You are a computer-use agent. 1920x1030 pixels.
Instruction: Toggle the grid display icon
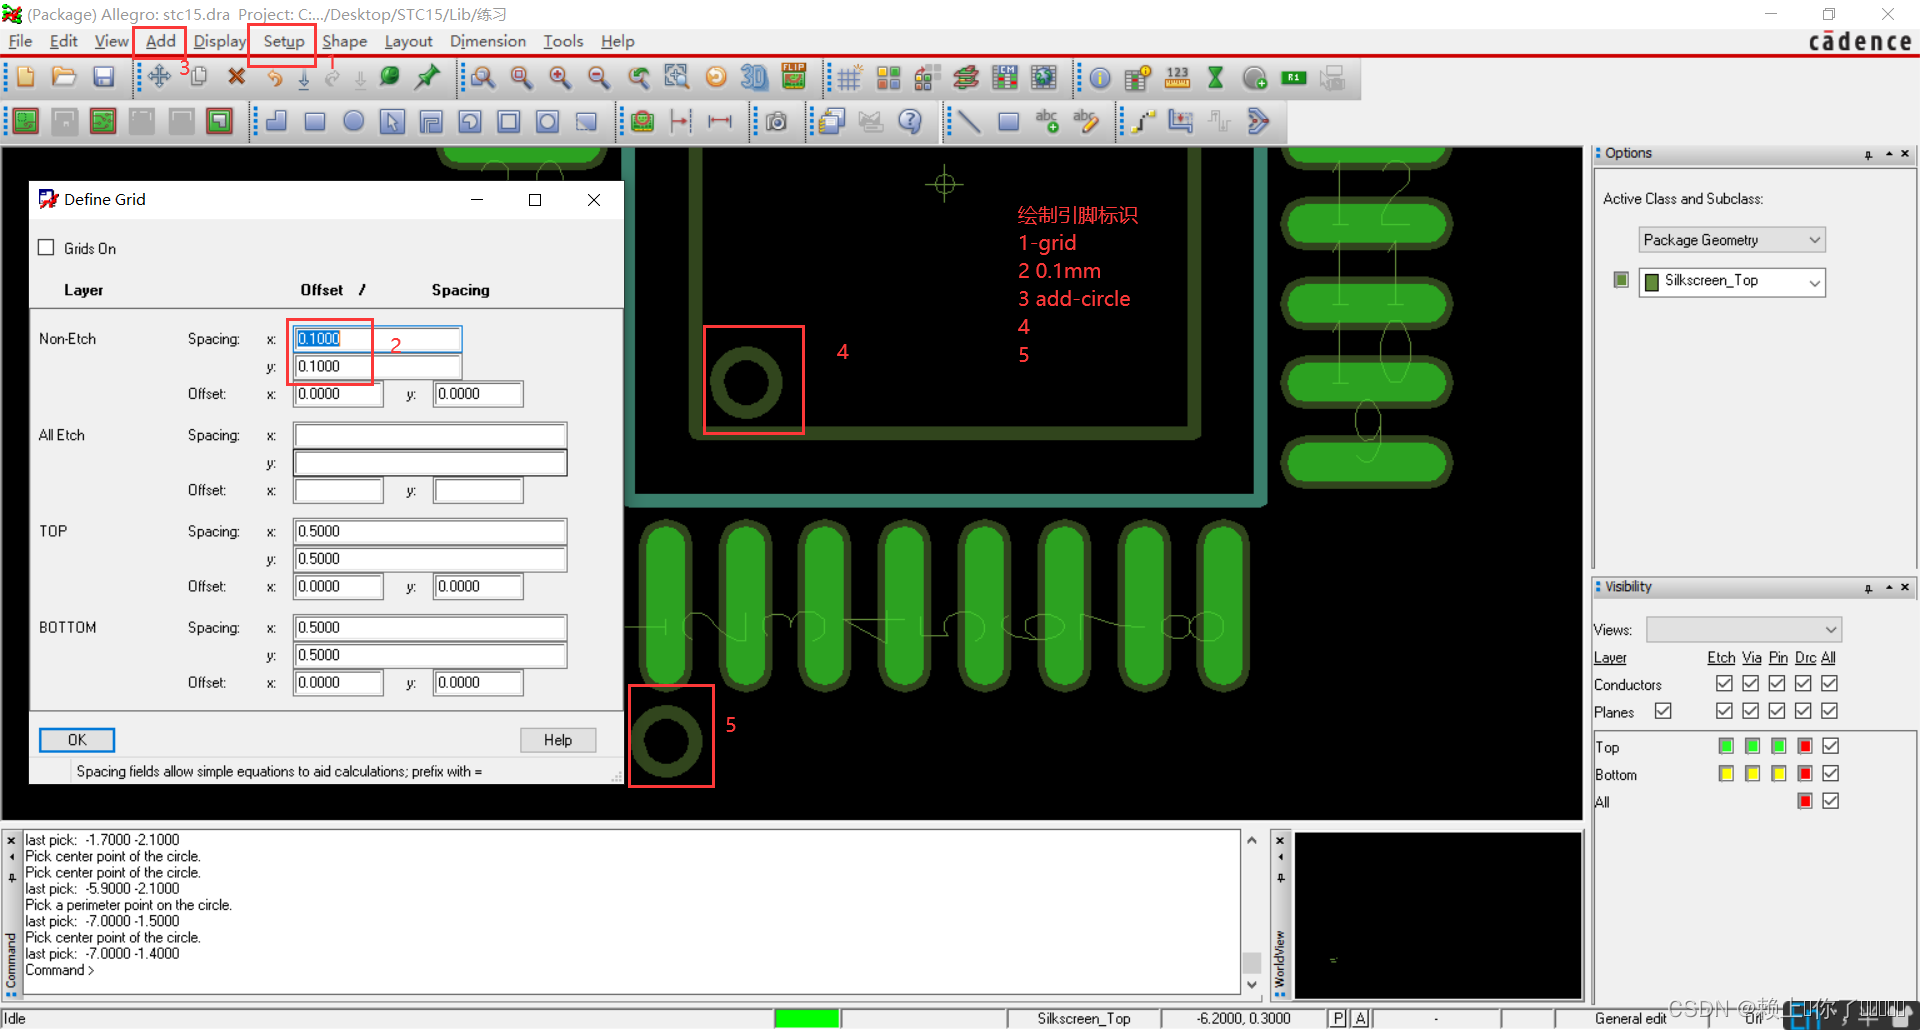848,77
